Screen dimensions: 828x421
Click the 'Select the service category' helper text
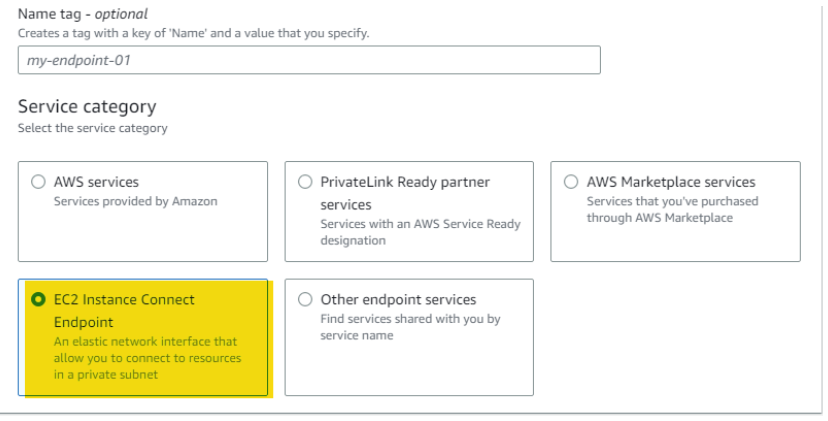point(93,128)
